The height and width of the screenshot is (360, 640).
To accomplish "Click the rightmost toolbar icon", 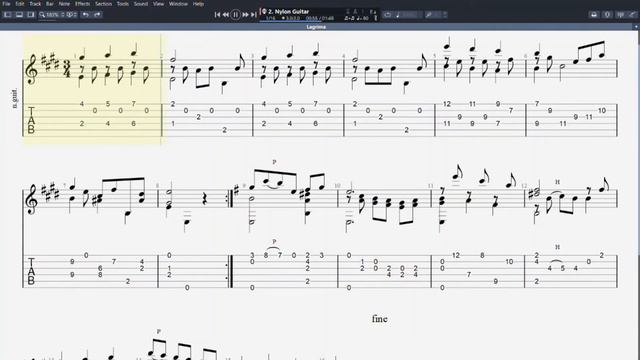I will [632, 15].
